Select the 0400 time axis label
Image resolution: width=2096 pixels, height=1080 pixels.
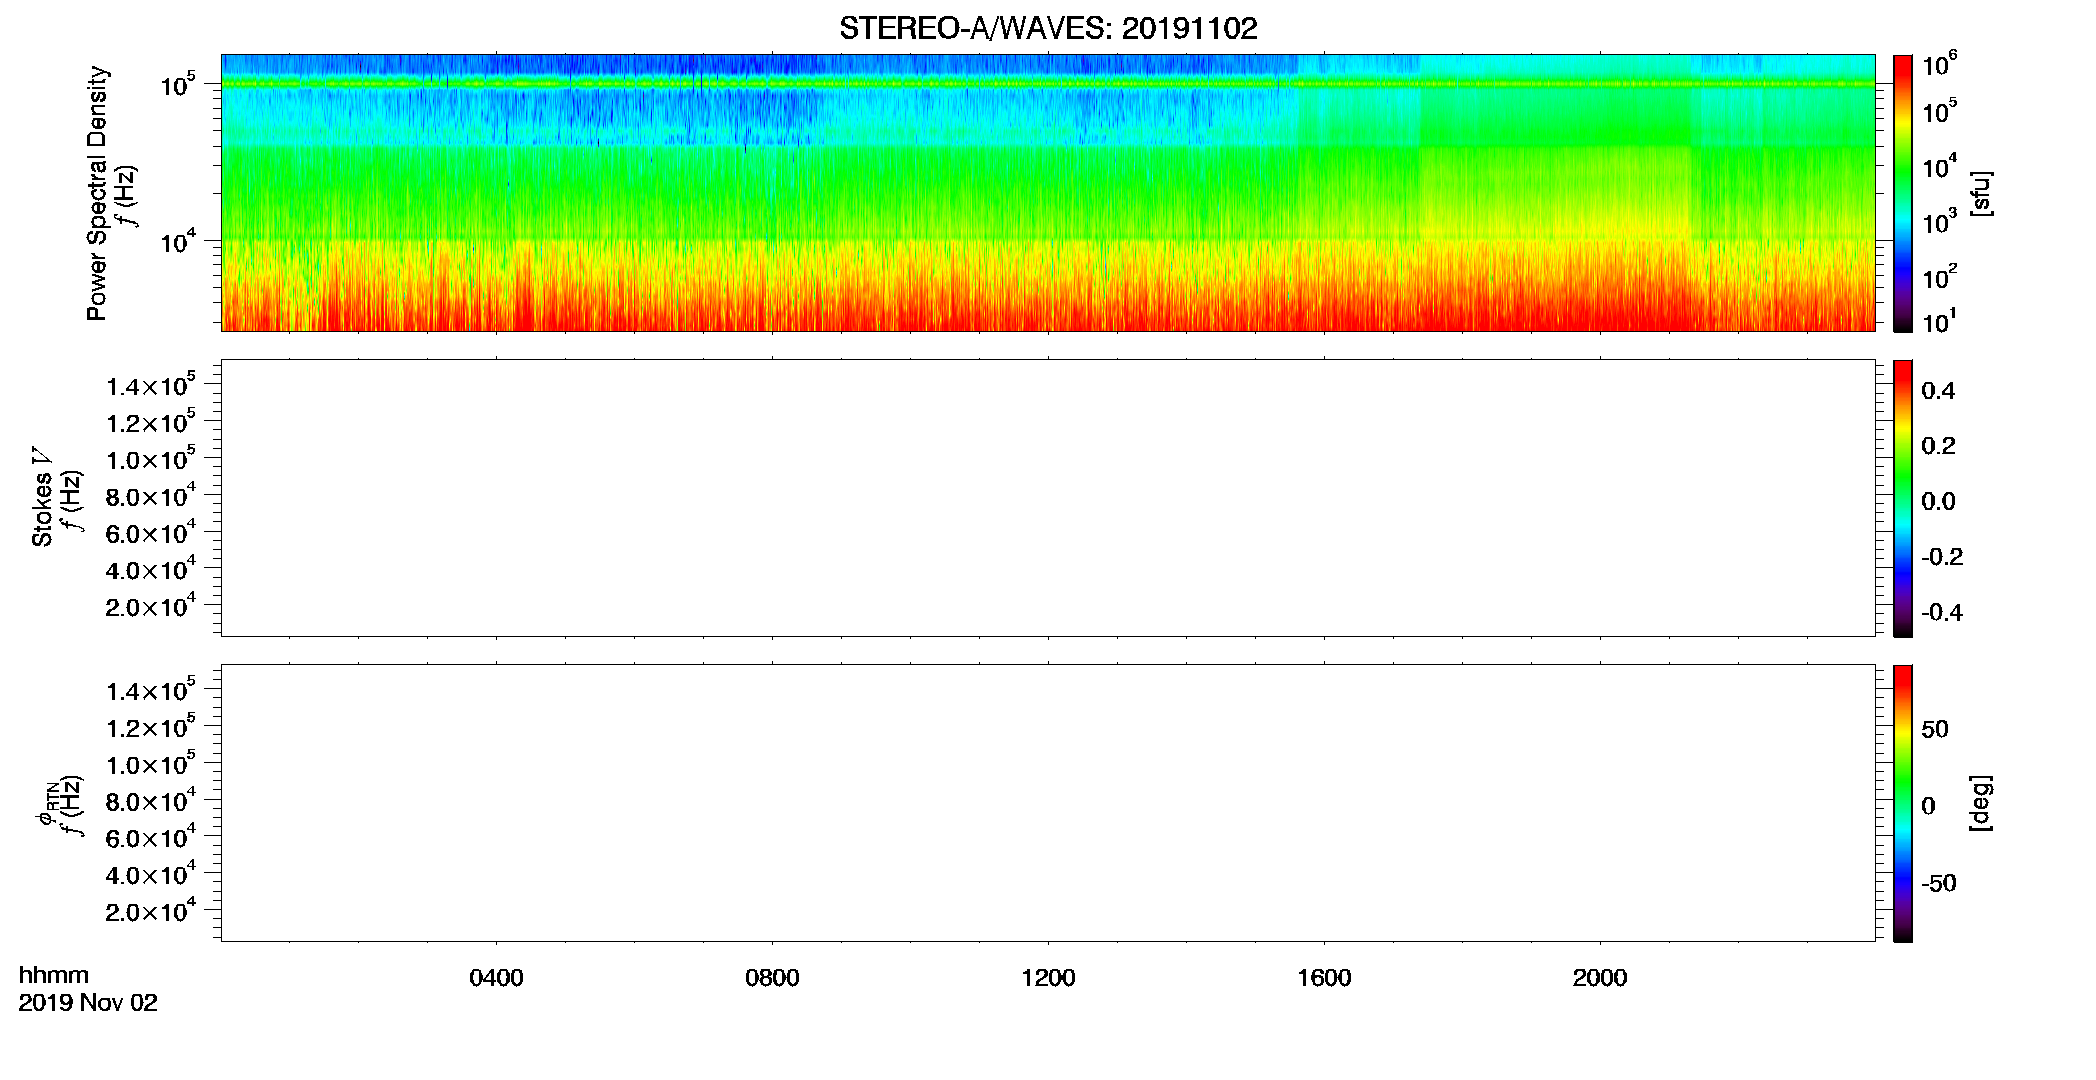coord(496,978)
